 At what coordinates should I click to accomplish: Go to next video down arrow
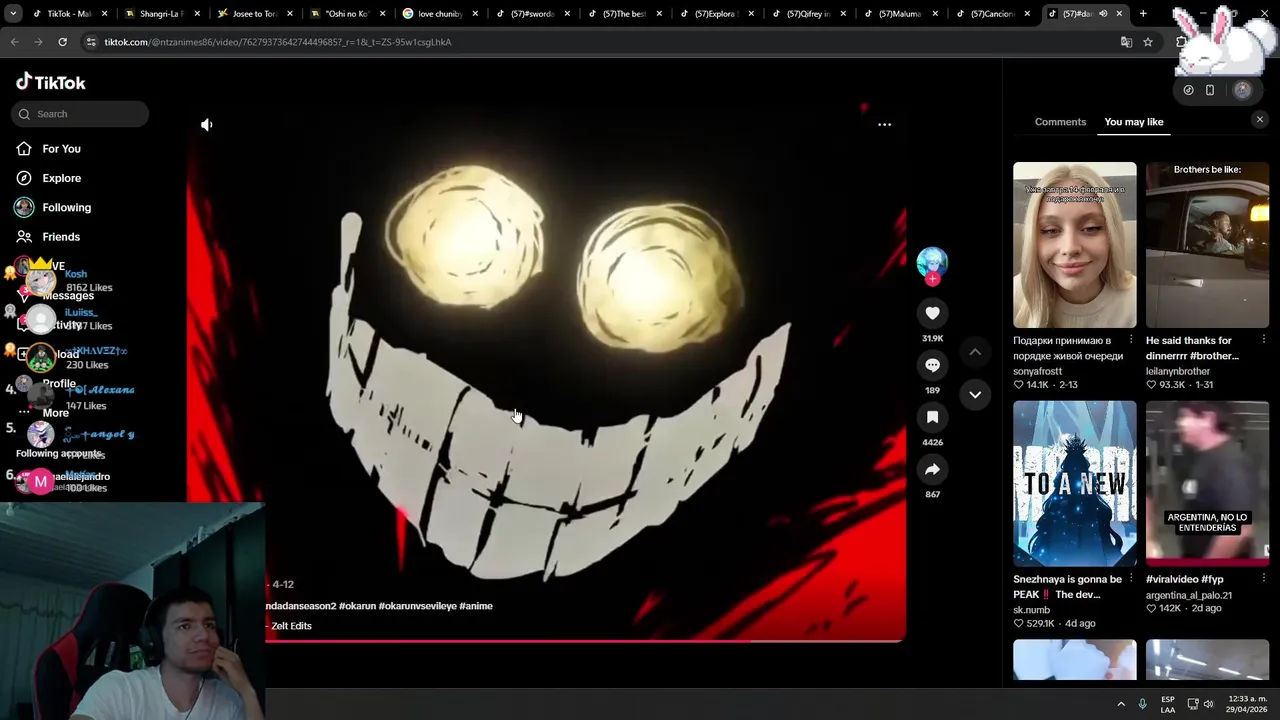pyautogui.click(x=975, y=394)
